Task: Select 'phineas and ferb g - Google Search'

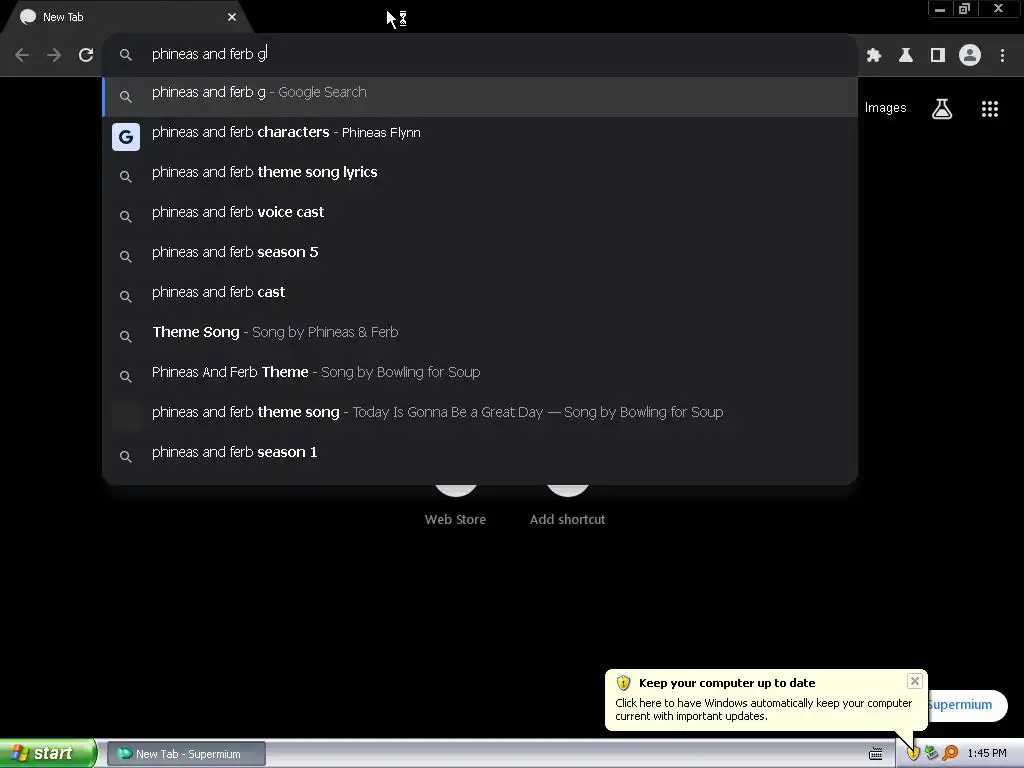Action: 480,96
